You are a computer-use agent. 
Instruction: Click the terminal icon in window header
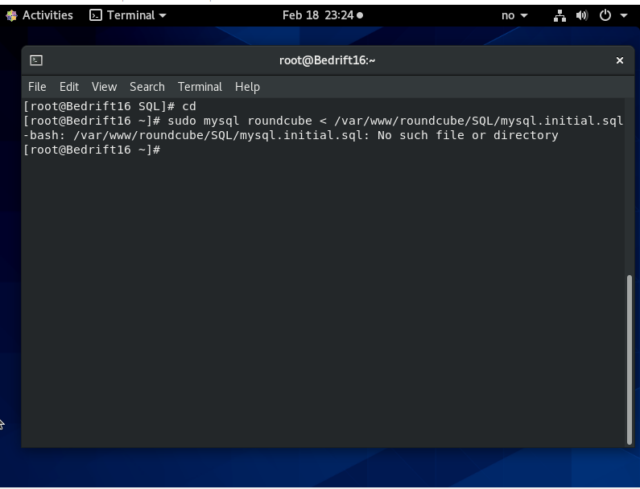[x=36, y=61]
